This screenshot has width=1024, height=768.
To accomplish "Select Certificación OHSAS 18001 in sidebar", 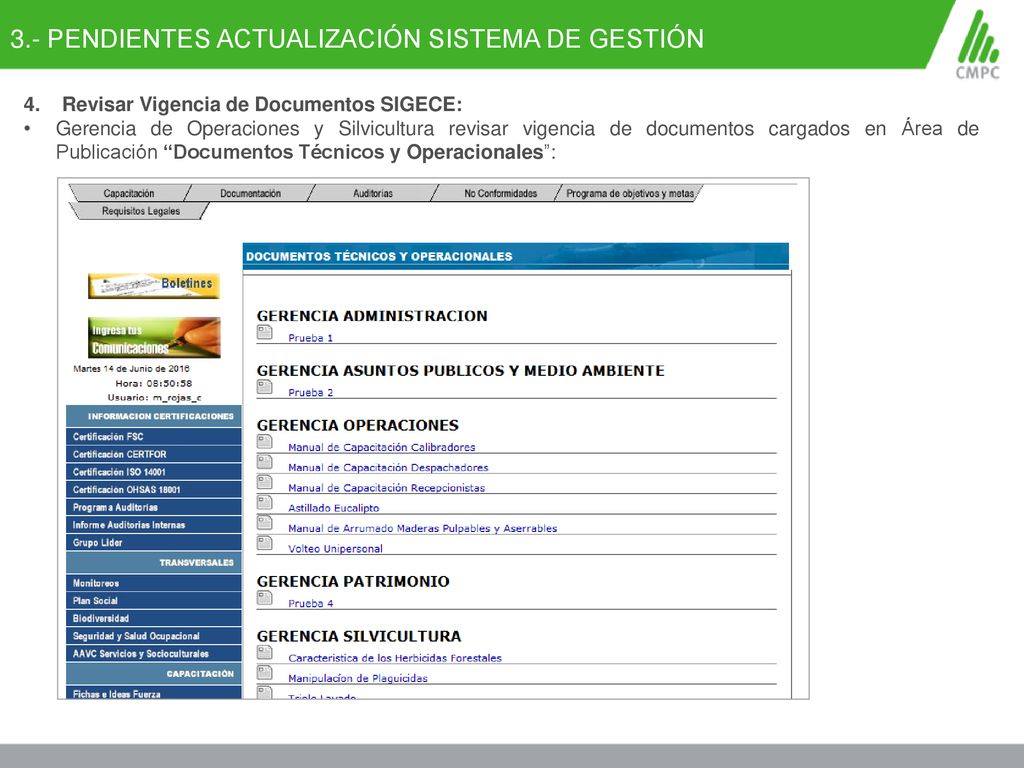I will (153, 489).
